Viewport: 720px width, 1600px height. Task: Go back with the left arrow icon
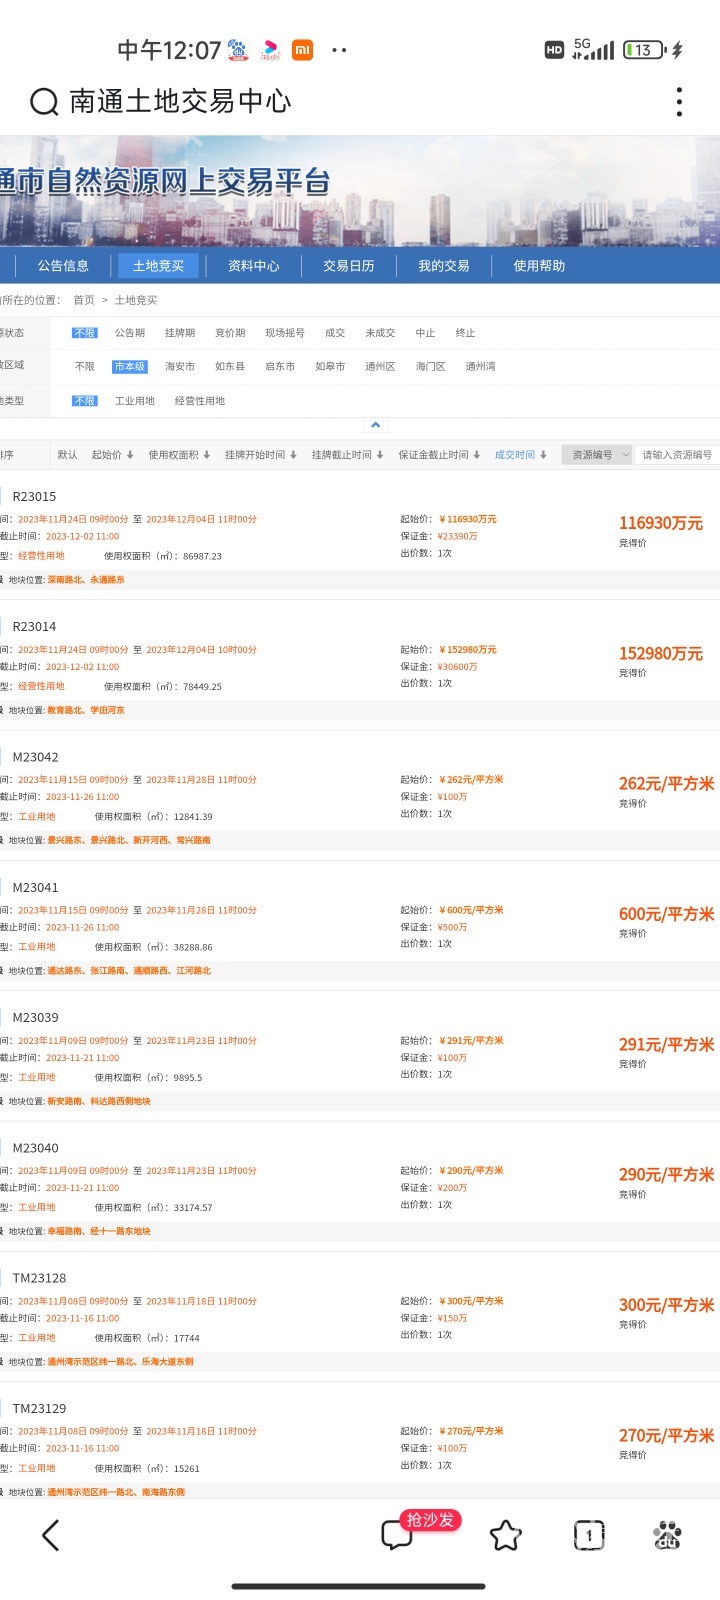[51, 1535]
